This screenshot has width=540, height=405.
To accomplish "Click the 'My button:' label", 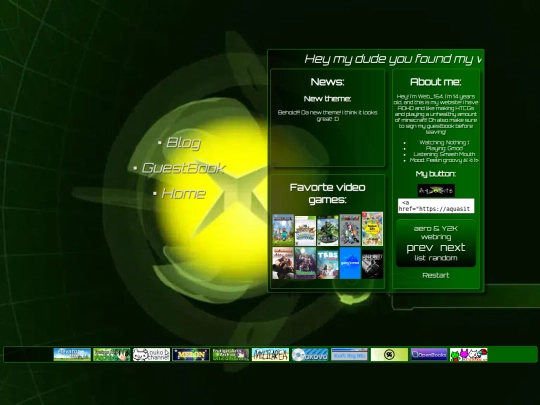I will point(436,174).
